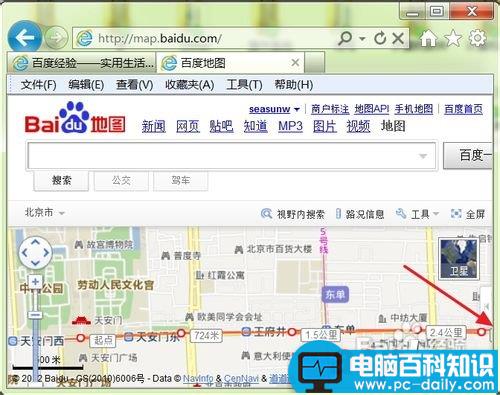The height and width of the screenshot is (395, 500).
Task: Go to 视频 video link
Action: [x=358, y=127]
